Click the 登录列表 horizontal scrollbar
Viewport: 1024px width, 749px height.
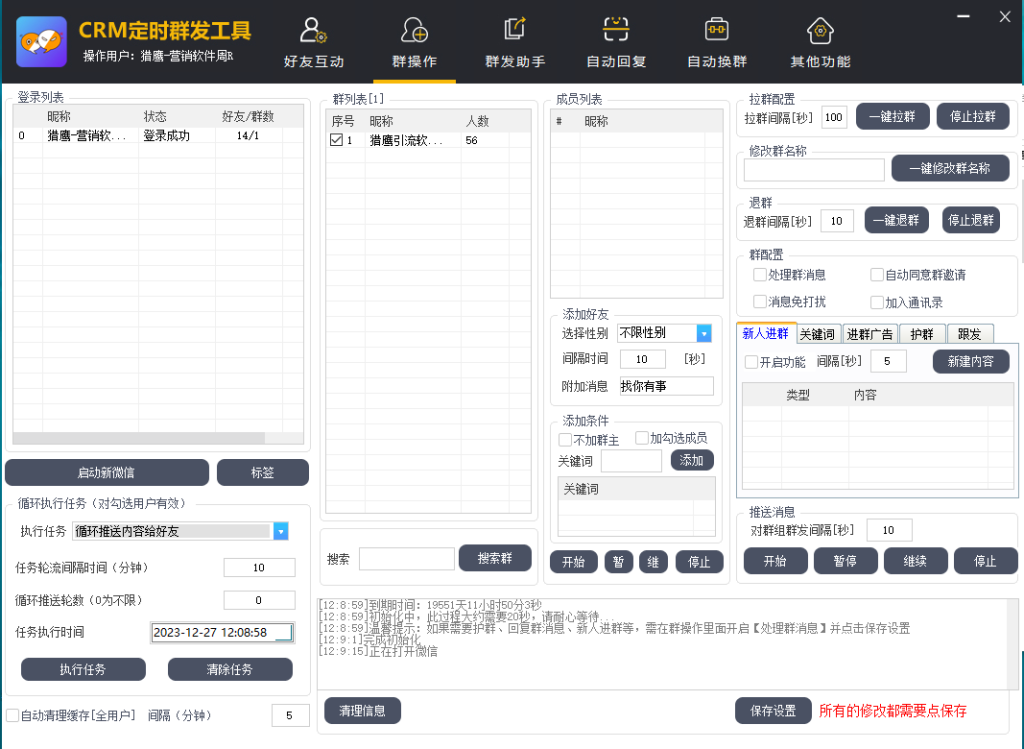(x=138, y=438)
